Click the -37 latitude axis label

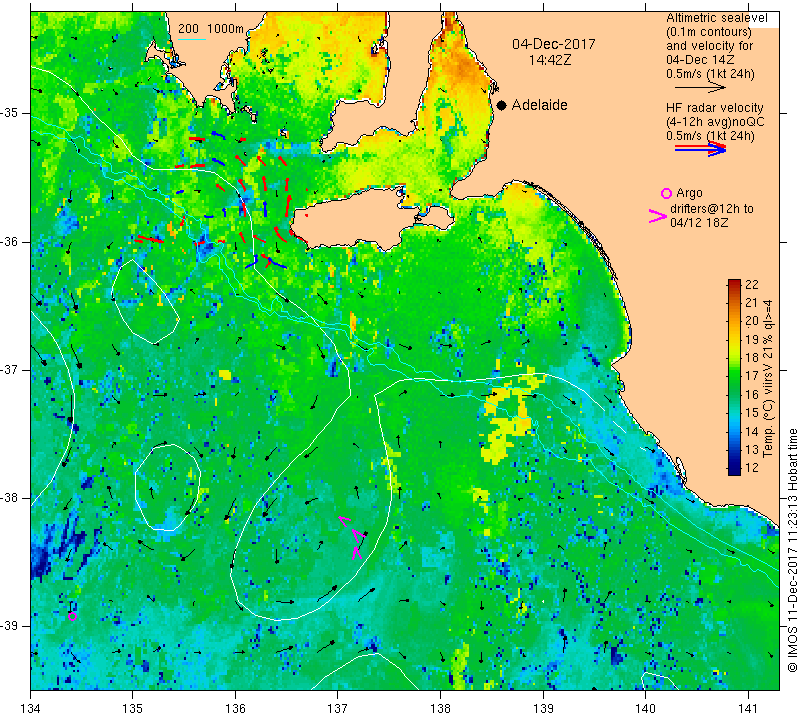point(9,369)
